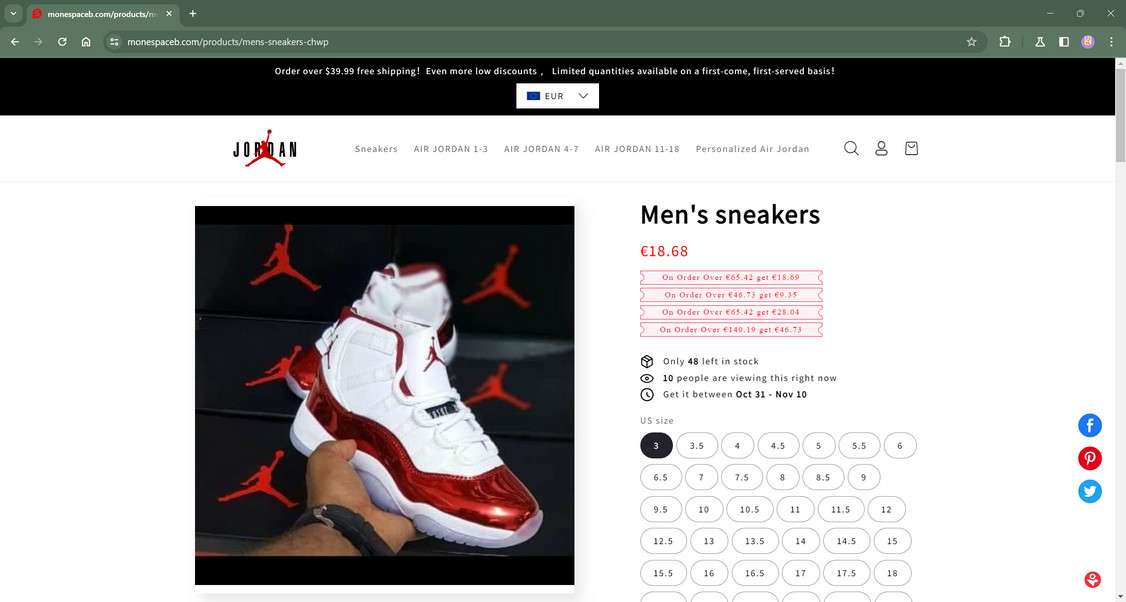Viewport: 1126px width, 602px height.
Task: Pick size 12
Action: click(886, 509)
